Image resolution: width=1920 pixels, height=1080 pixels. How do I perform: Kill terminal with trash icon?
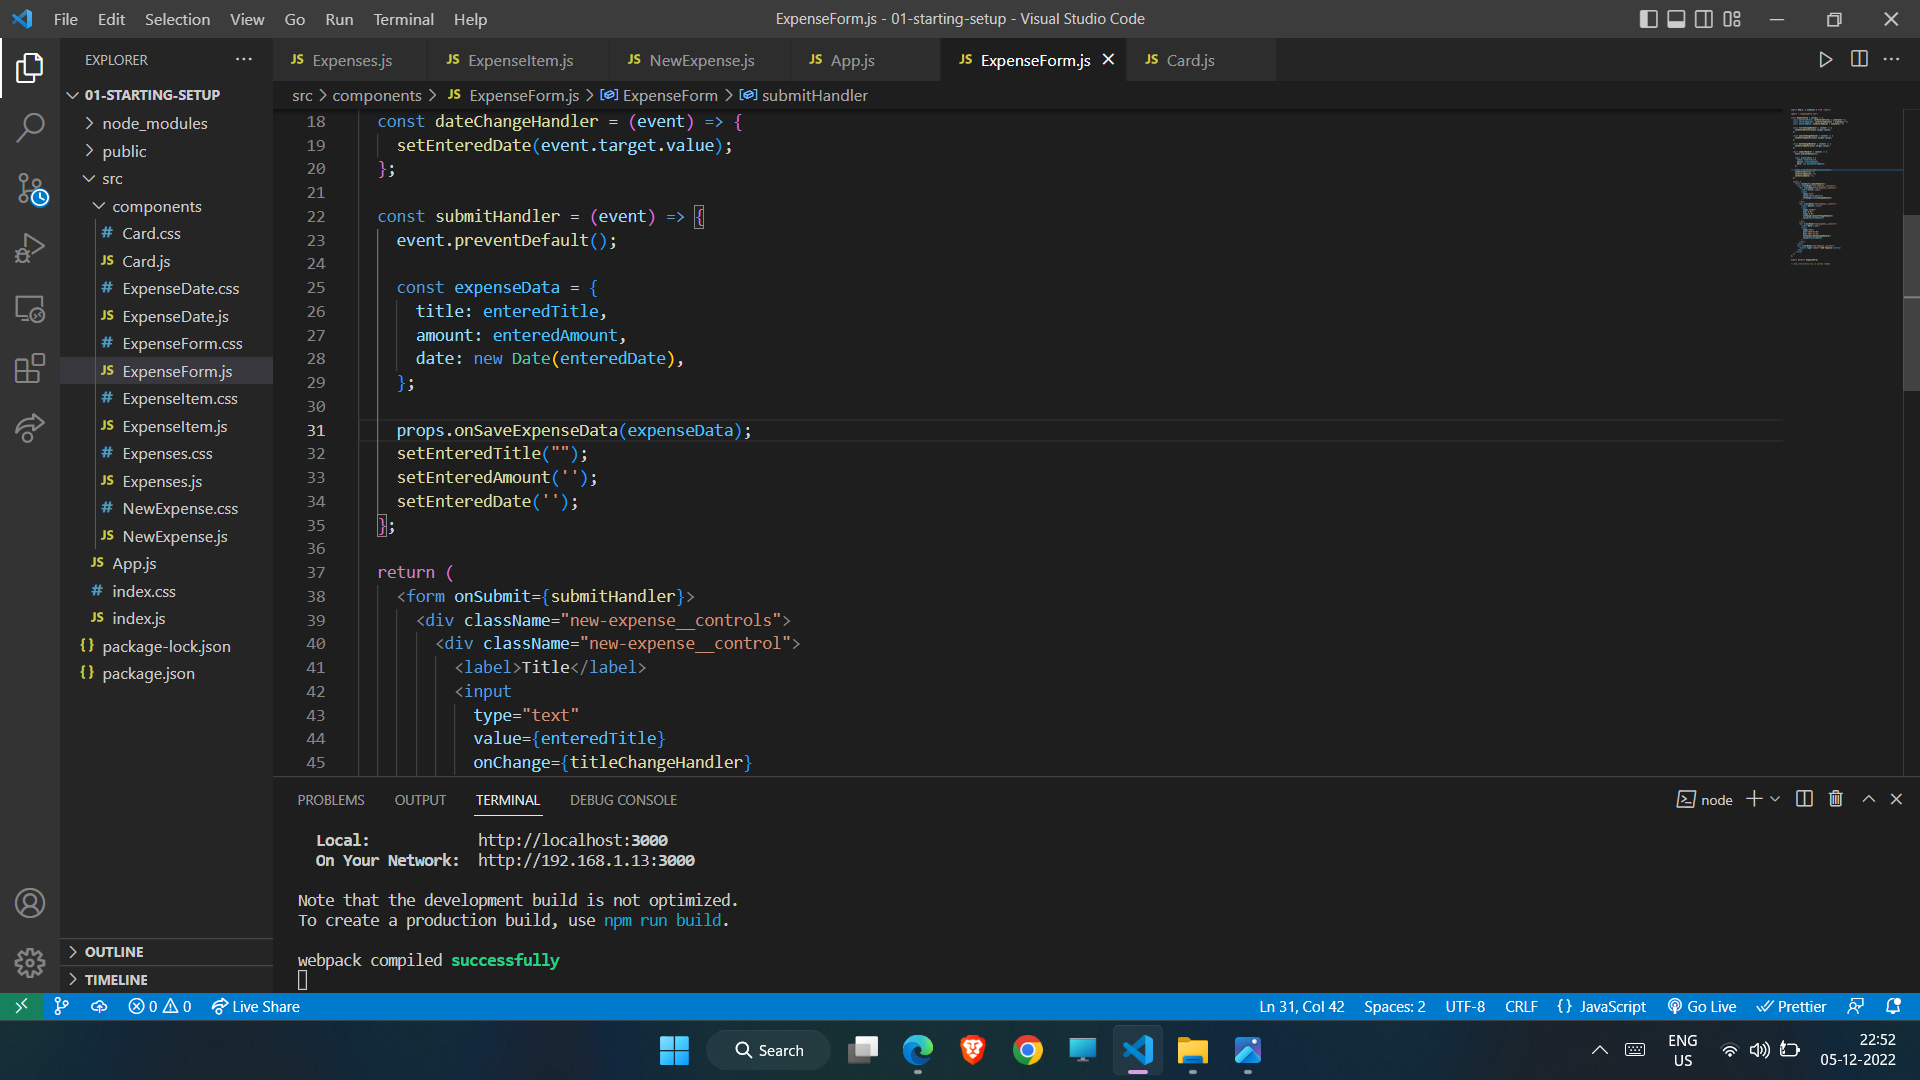click(x=1836, y=799)
